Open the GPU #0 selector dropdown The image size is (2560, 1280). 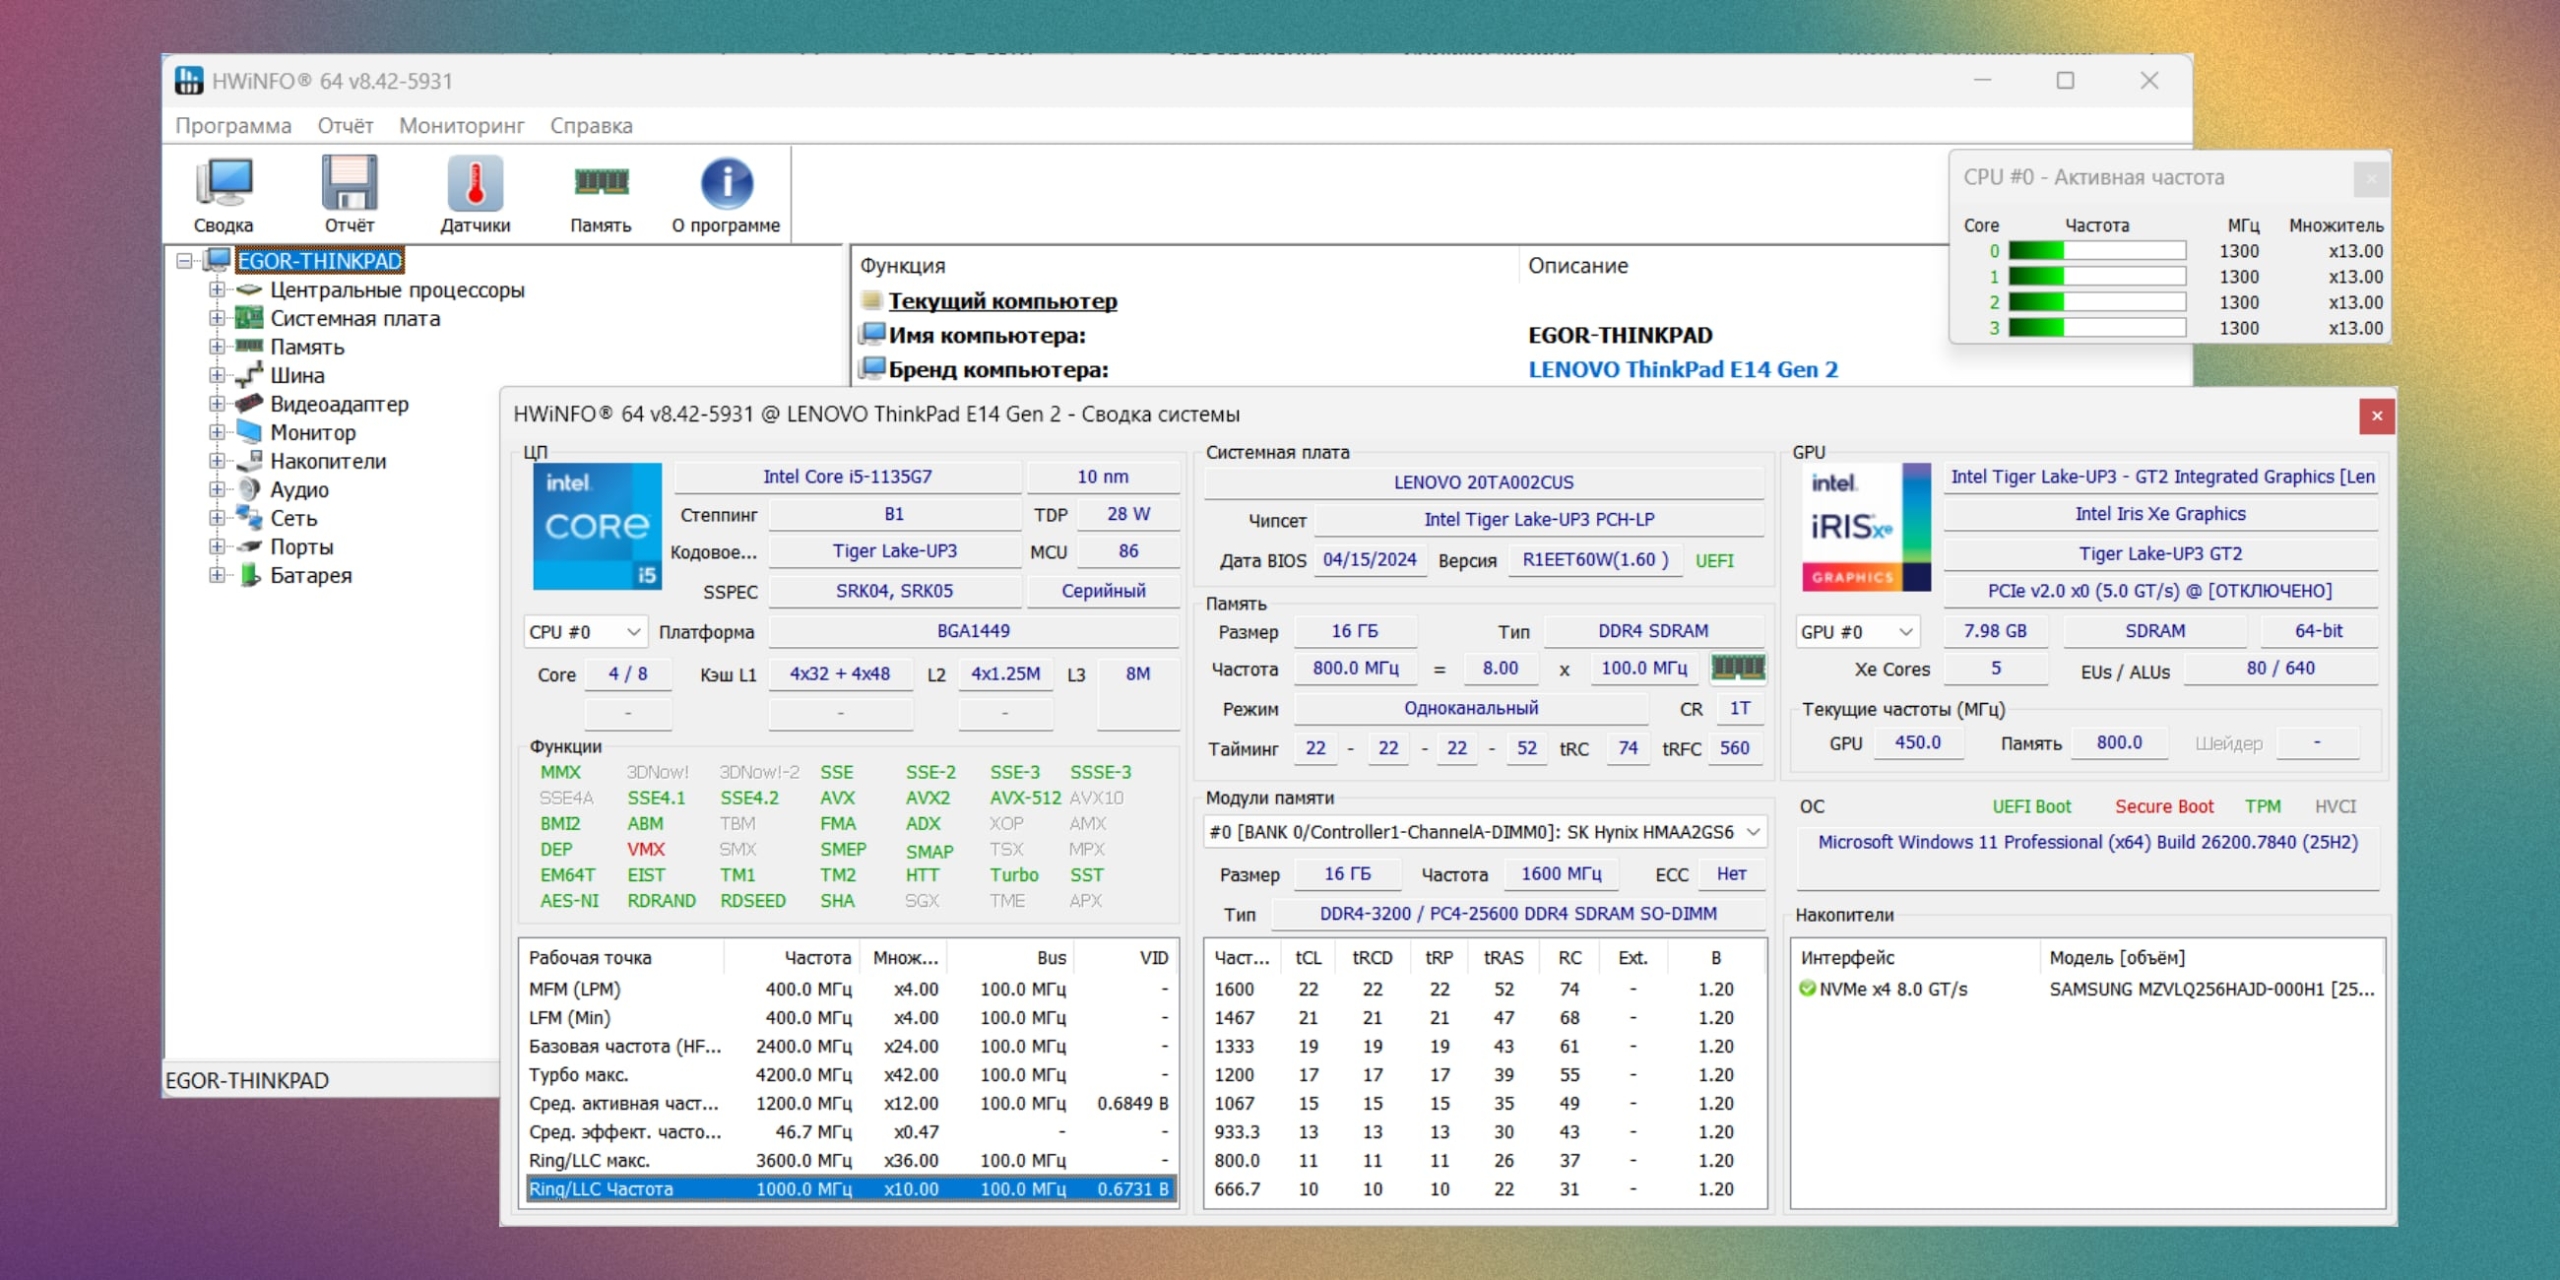point(1856,632)
